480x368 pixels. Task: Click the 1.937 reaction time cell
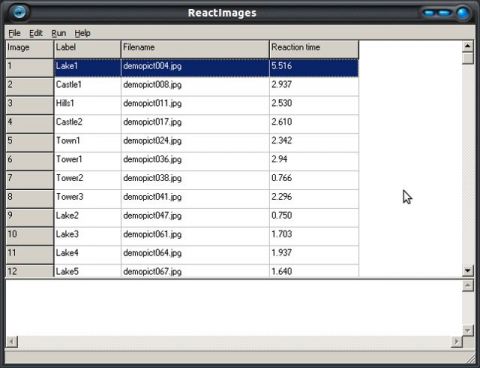(x=314, y=255)
